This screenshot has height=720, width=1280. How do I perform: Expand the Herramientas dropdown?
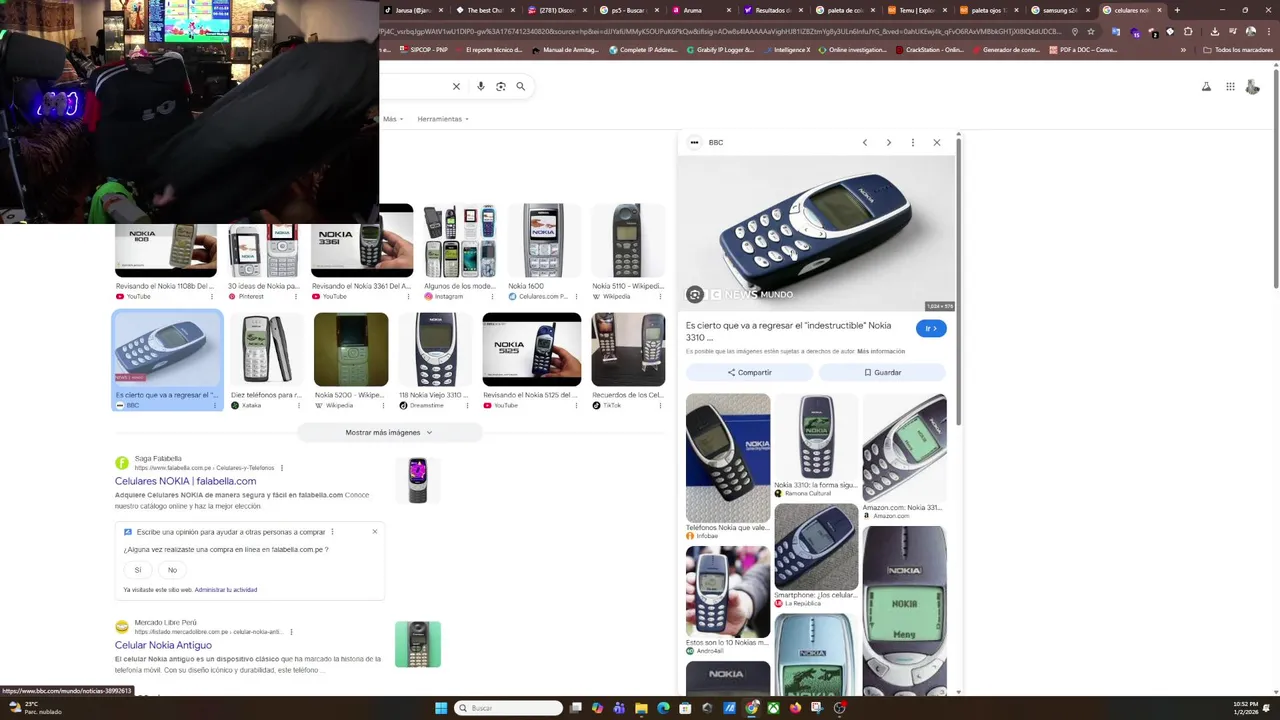tap(443, 119)
